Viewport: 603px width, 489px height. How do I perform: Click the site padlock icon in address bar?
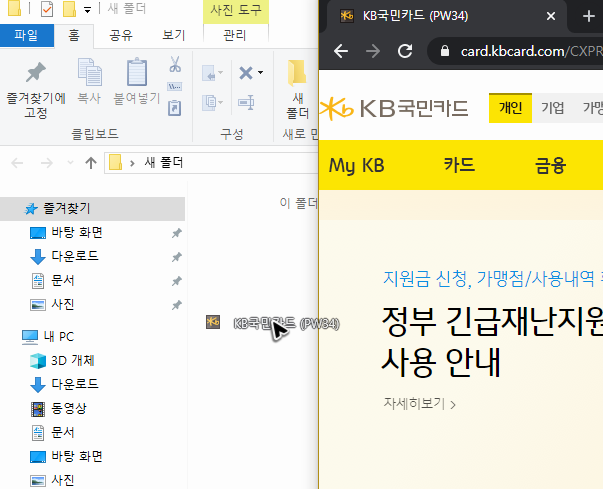(445, 51)
